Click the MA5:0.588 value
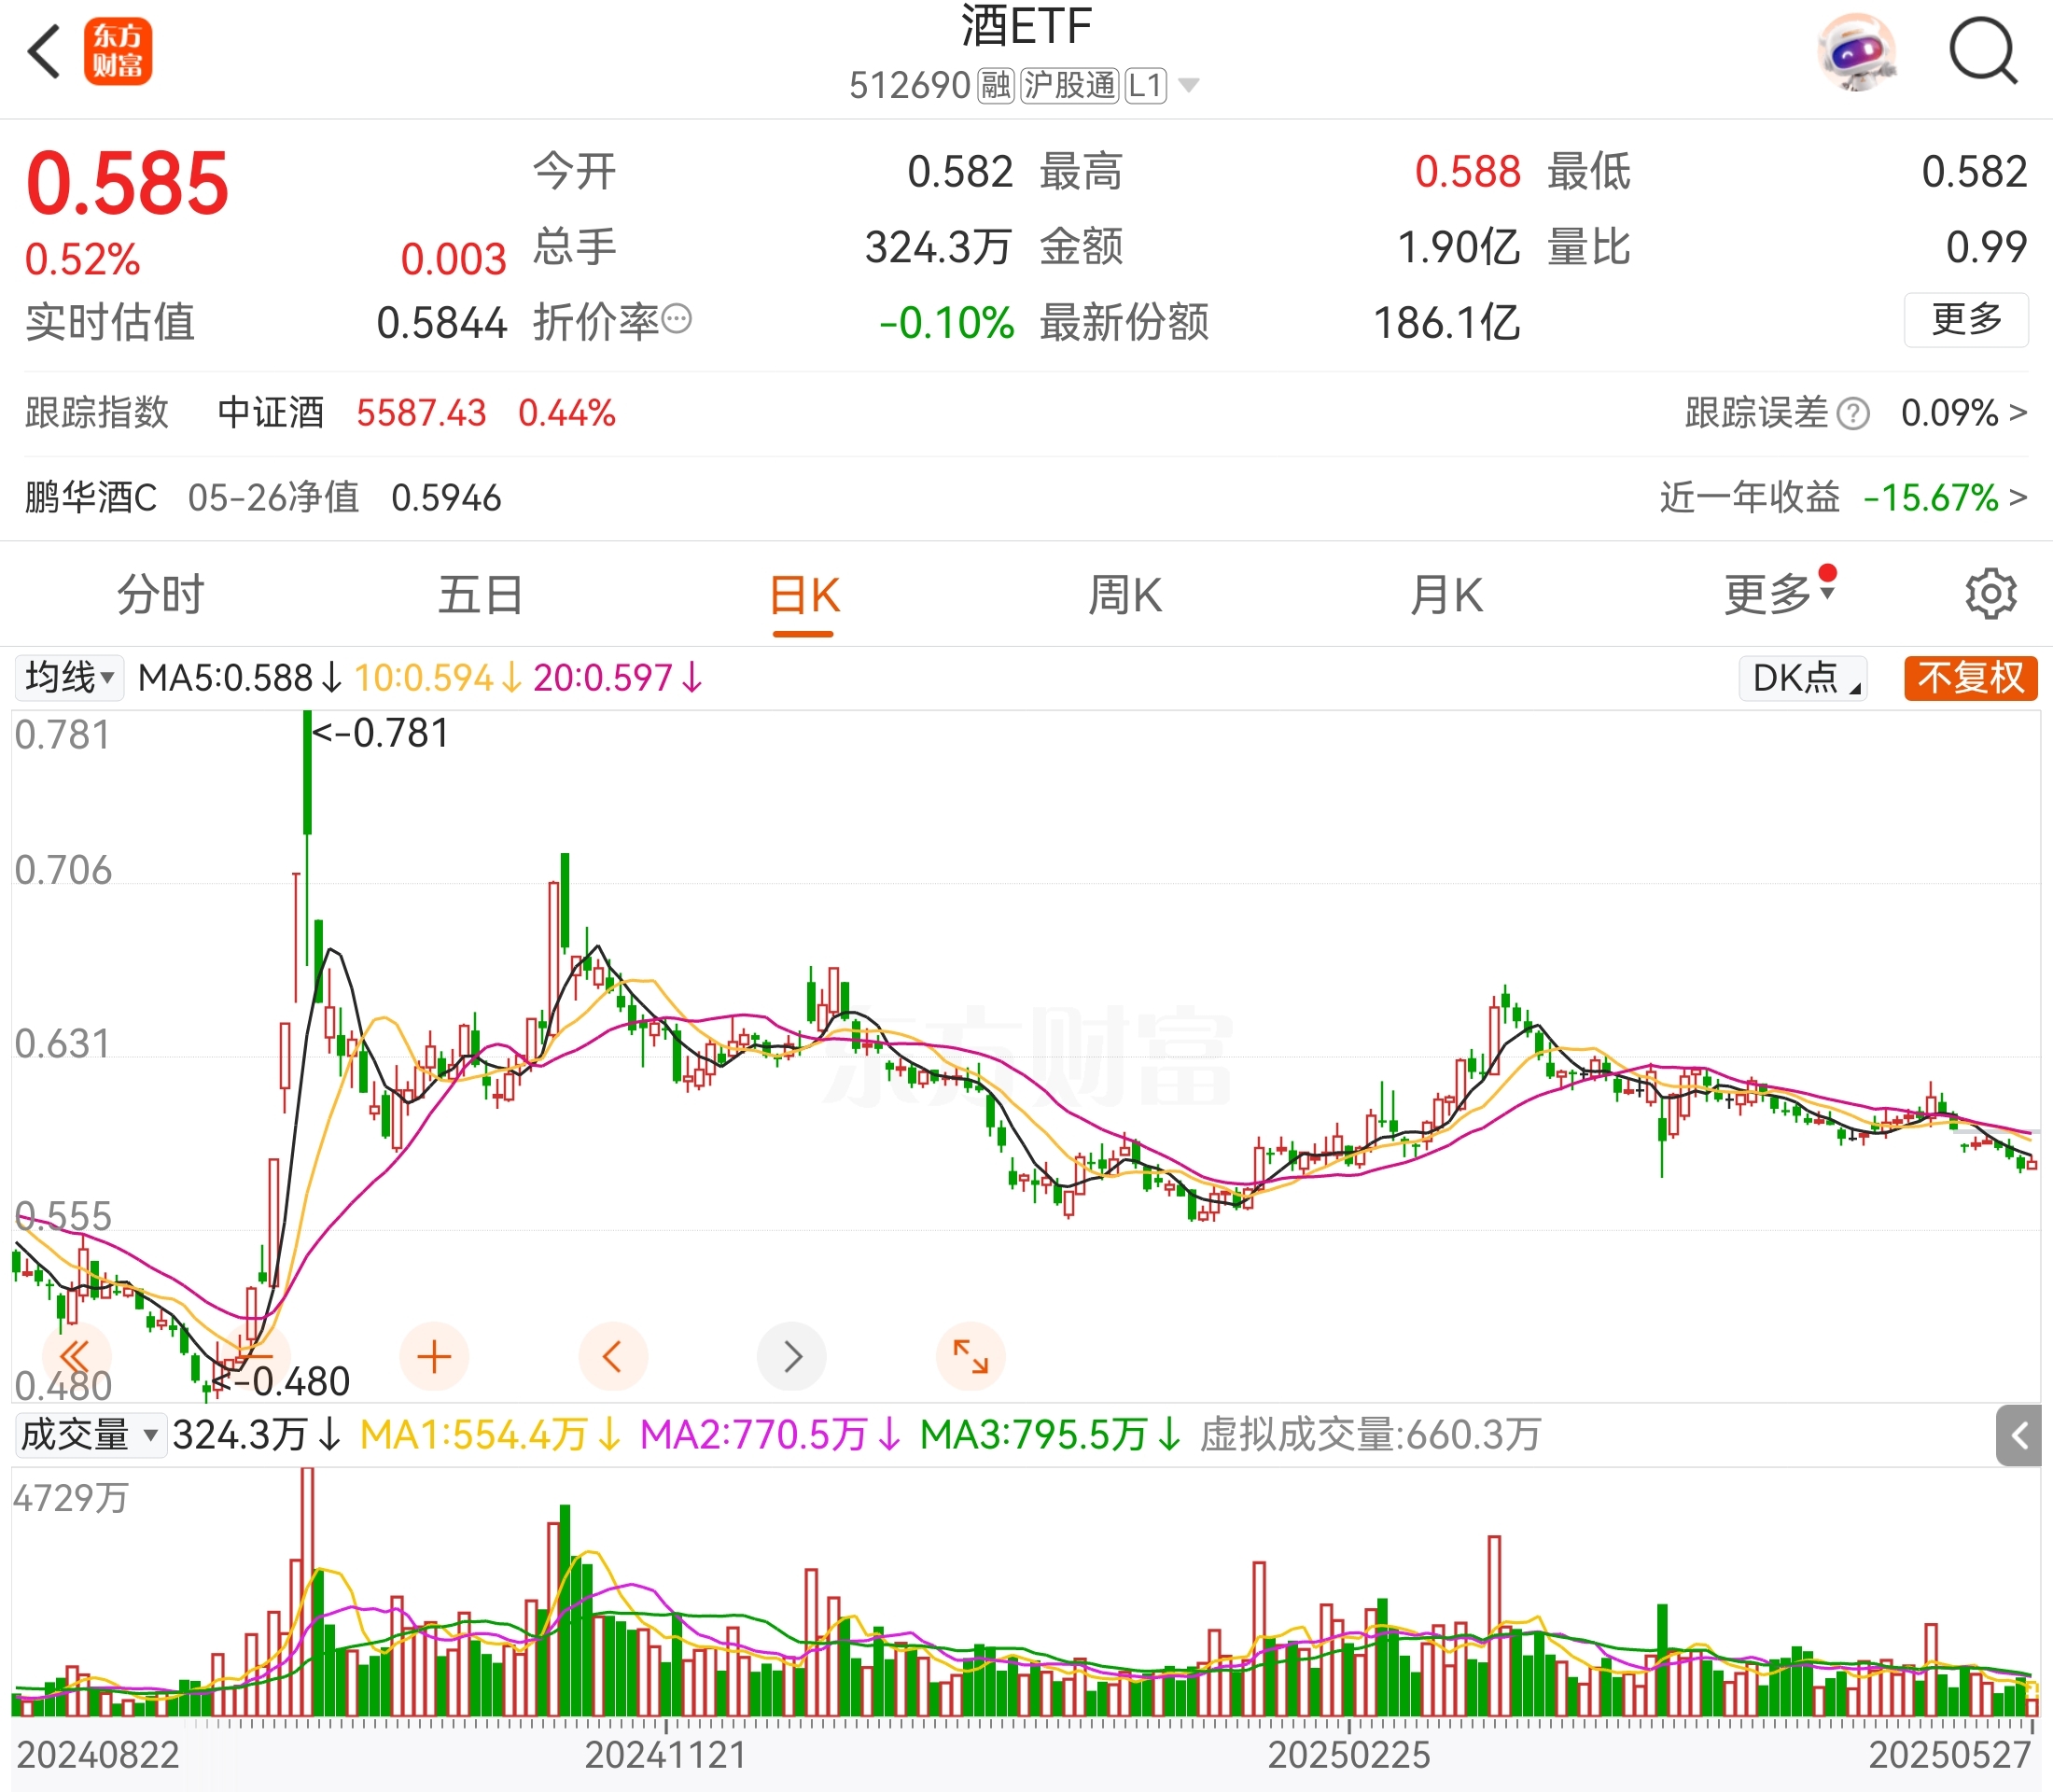 240,678
